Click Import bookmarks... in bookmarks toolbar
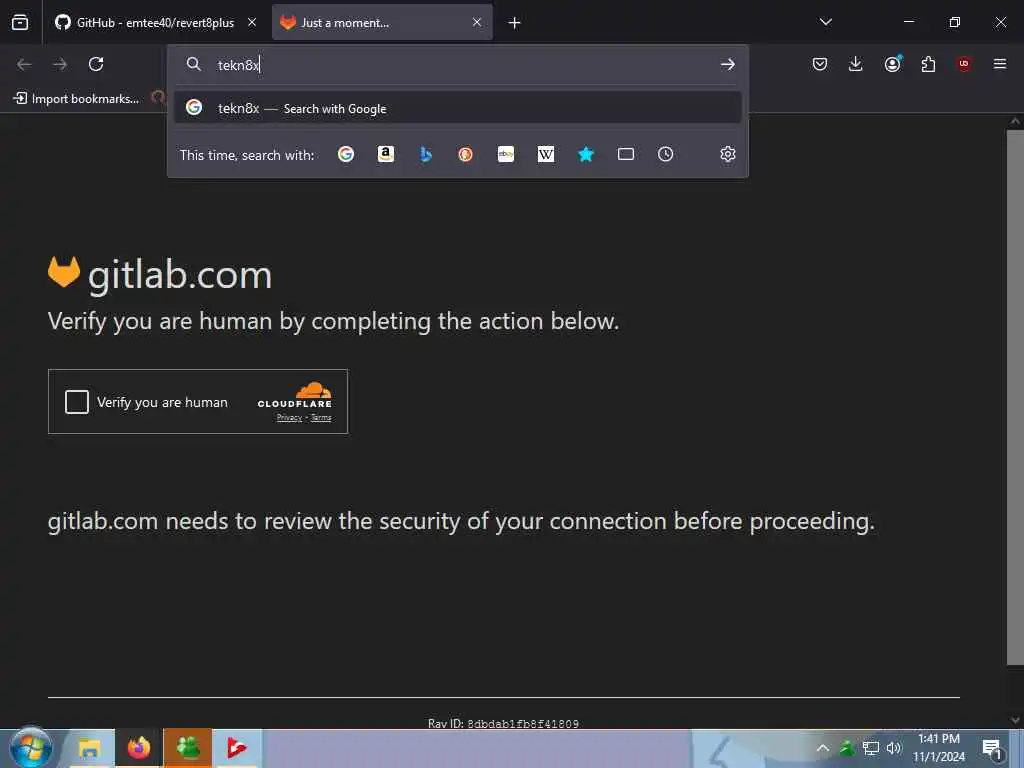This screenshot has height=768, width=1024. [76, 99]
